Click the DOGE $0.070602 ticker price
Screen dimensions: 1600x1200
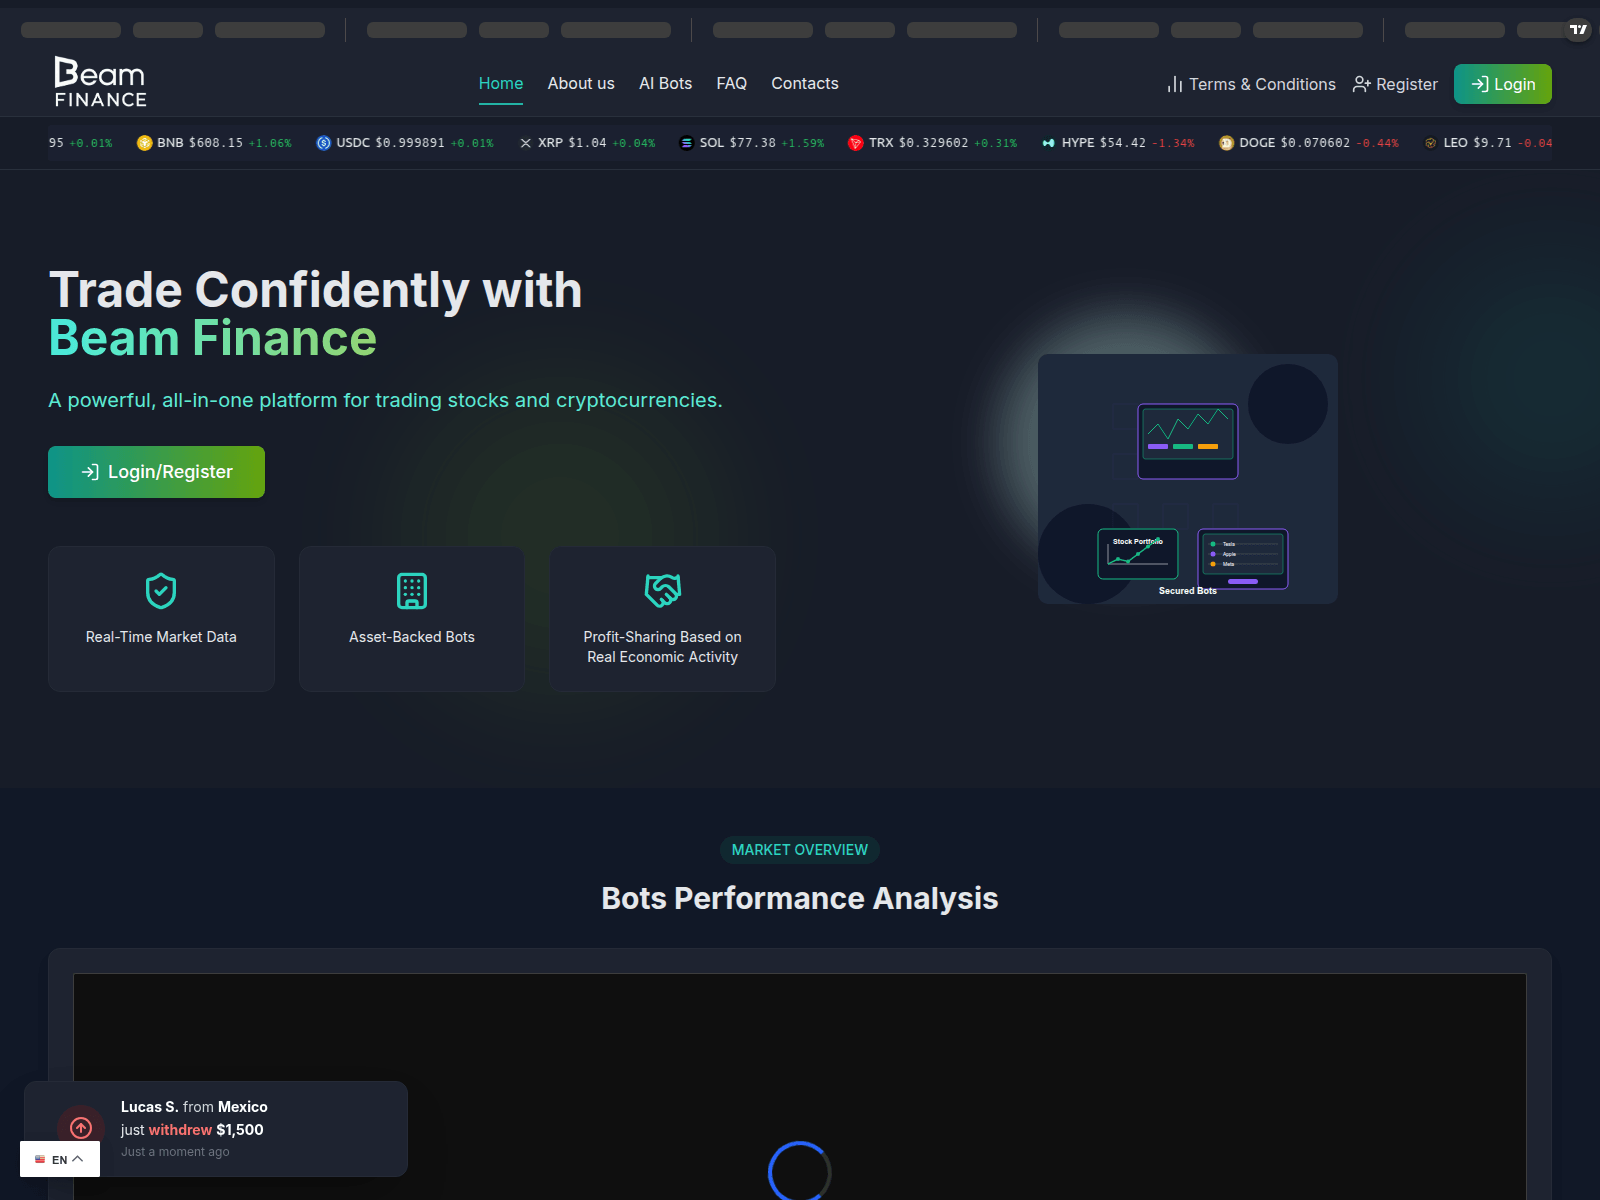(x=1315, y=143)
